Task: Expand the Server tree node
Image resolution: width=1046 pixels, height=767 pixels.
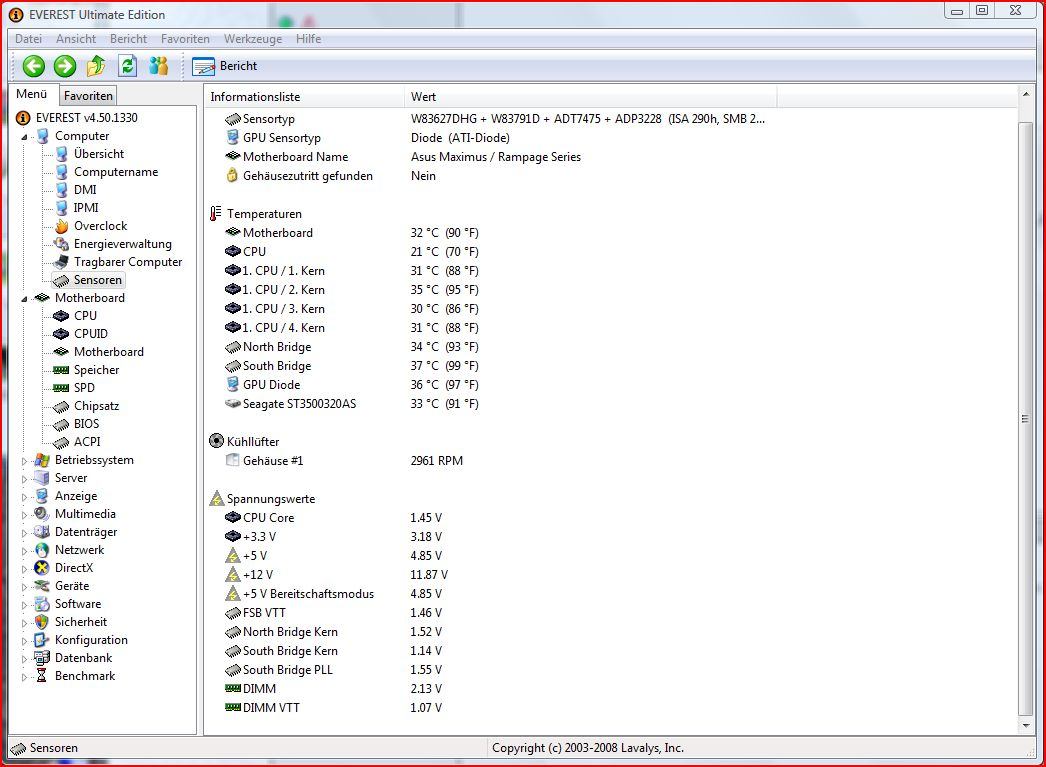Action: [x=24, y=479]
